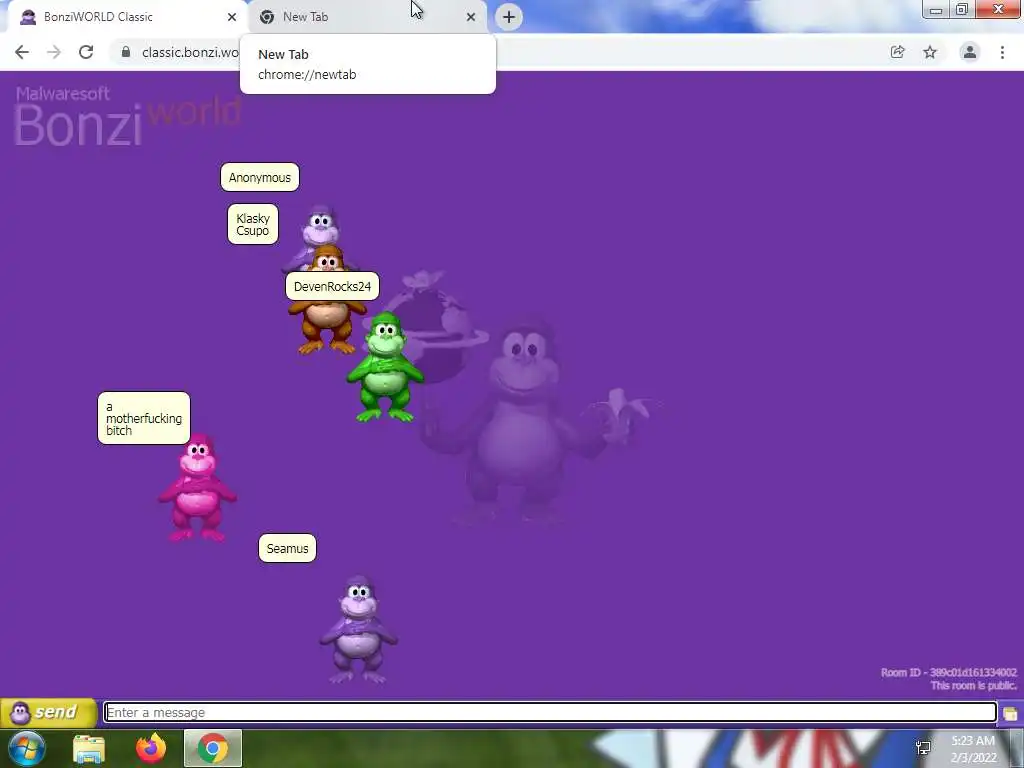Click the Anonymous name bubble
Screen dimensions: 1024x768
click(x=260, y=178)
